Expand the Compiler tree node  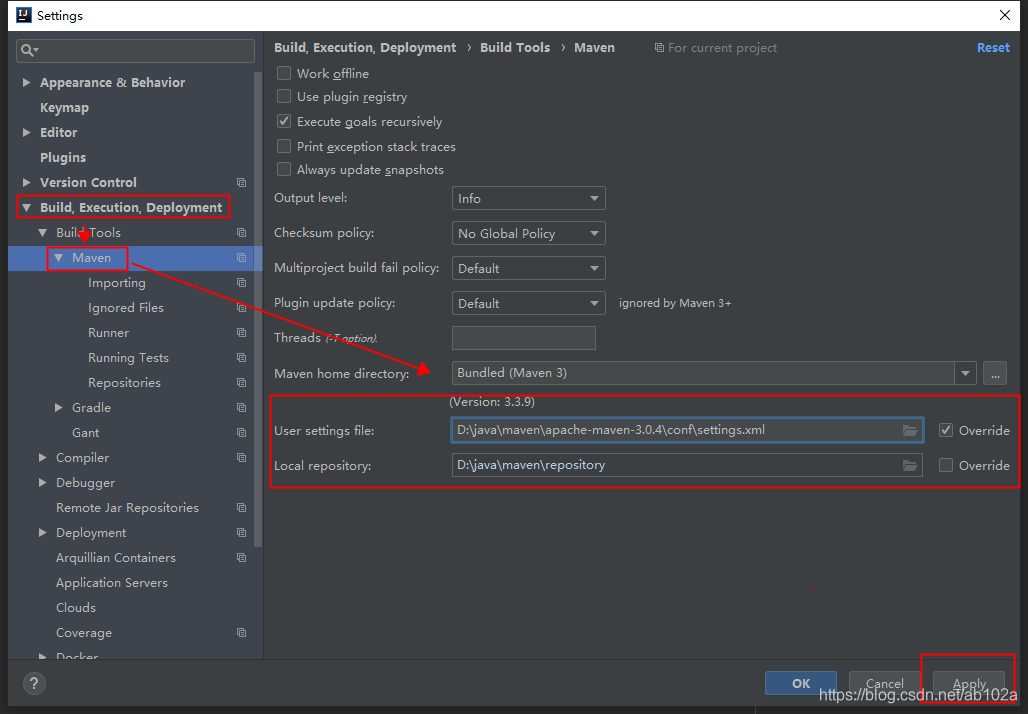[43, 458]
